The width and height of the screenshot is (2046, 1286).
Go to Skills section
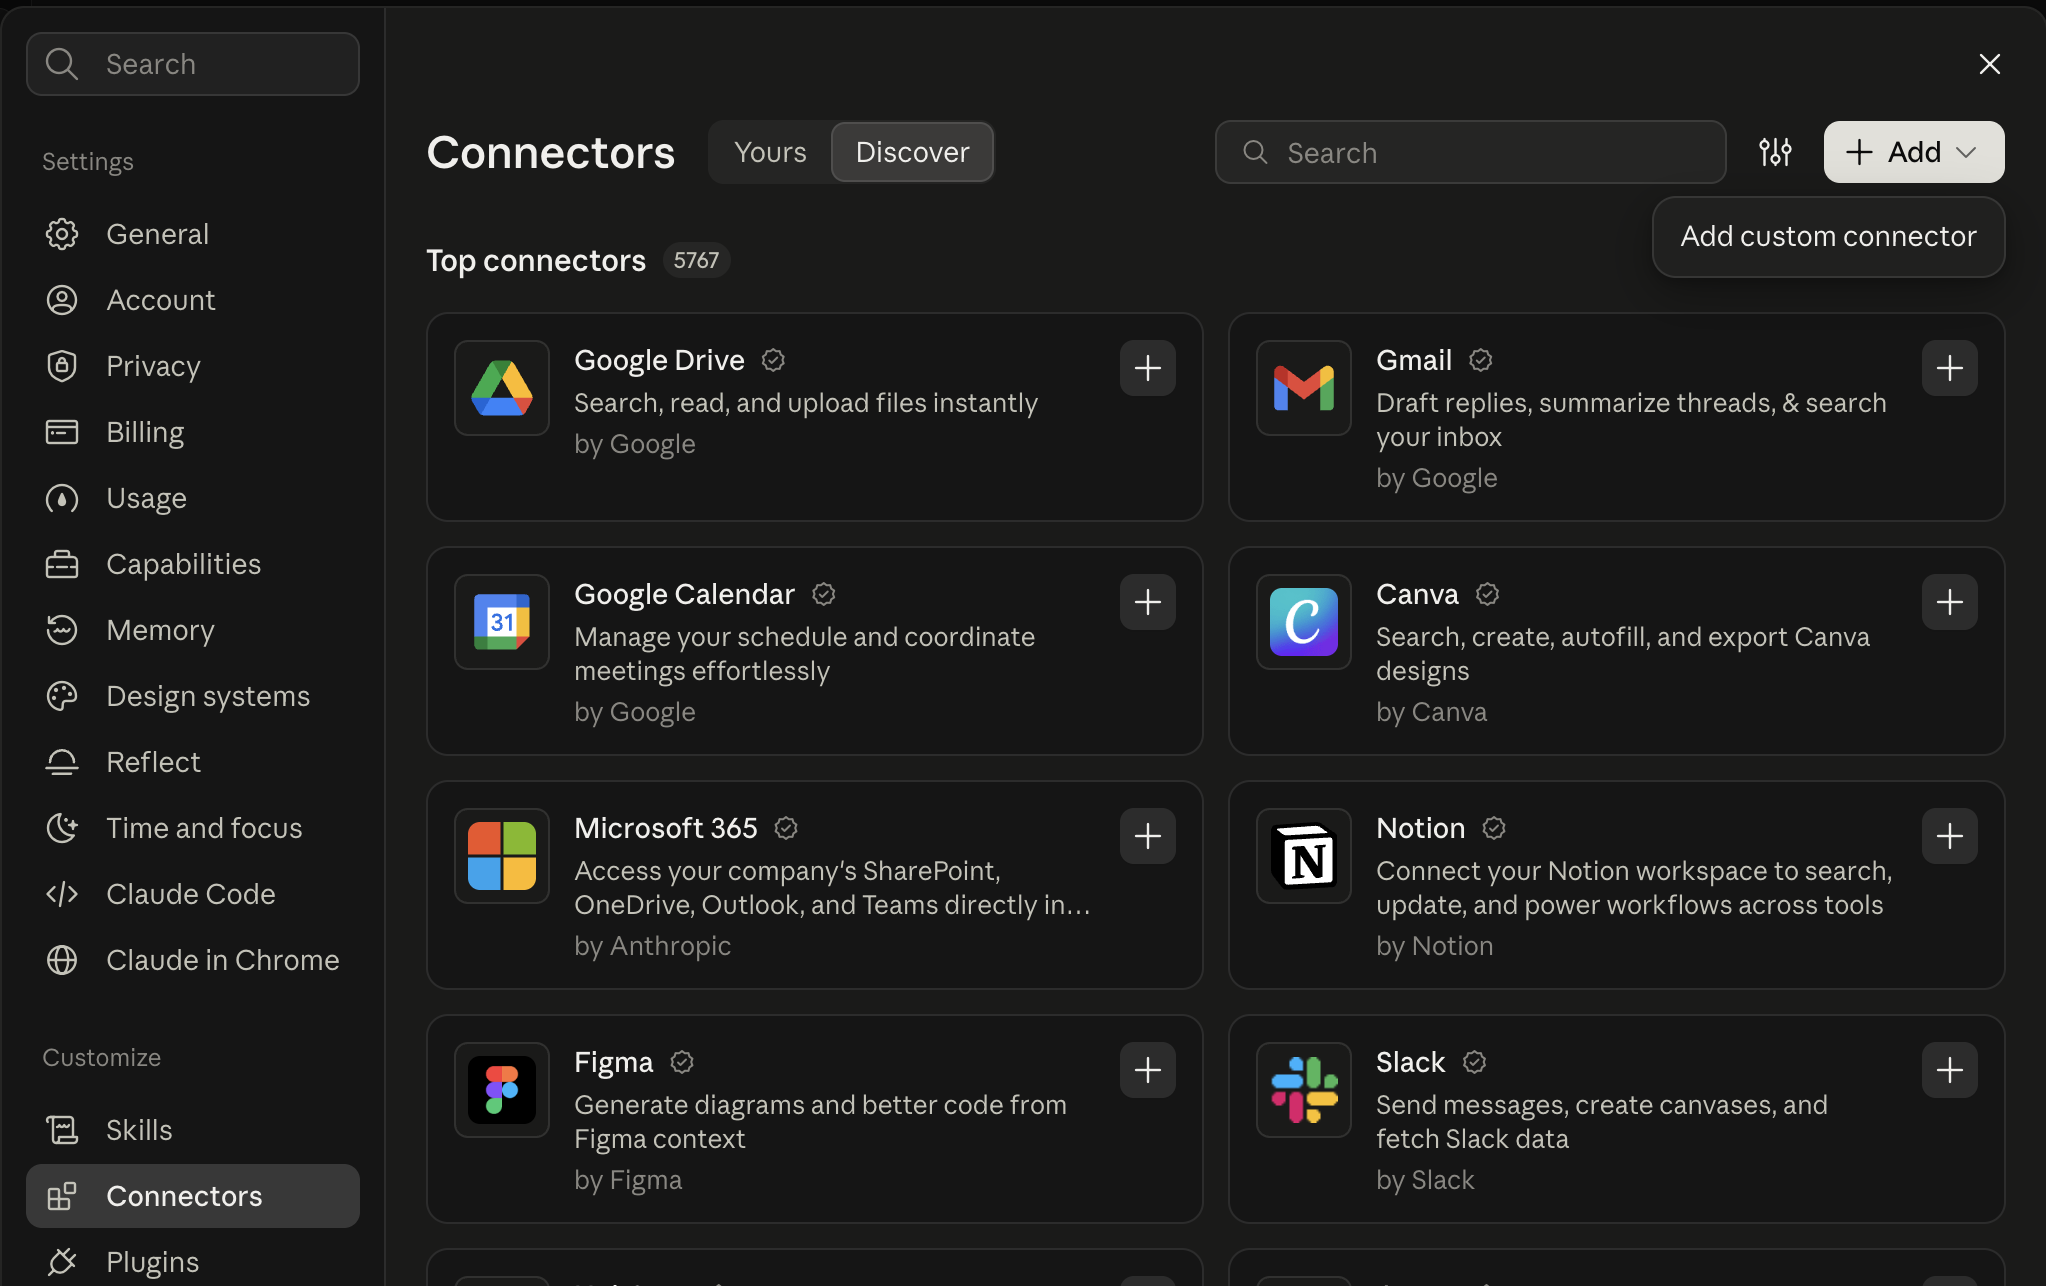[193, 1130]
